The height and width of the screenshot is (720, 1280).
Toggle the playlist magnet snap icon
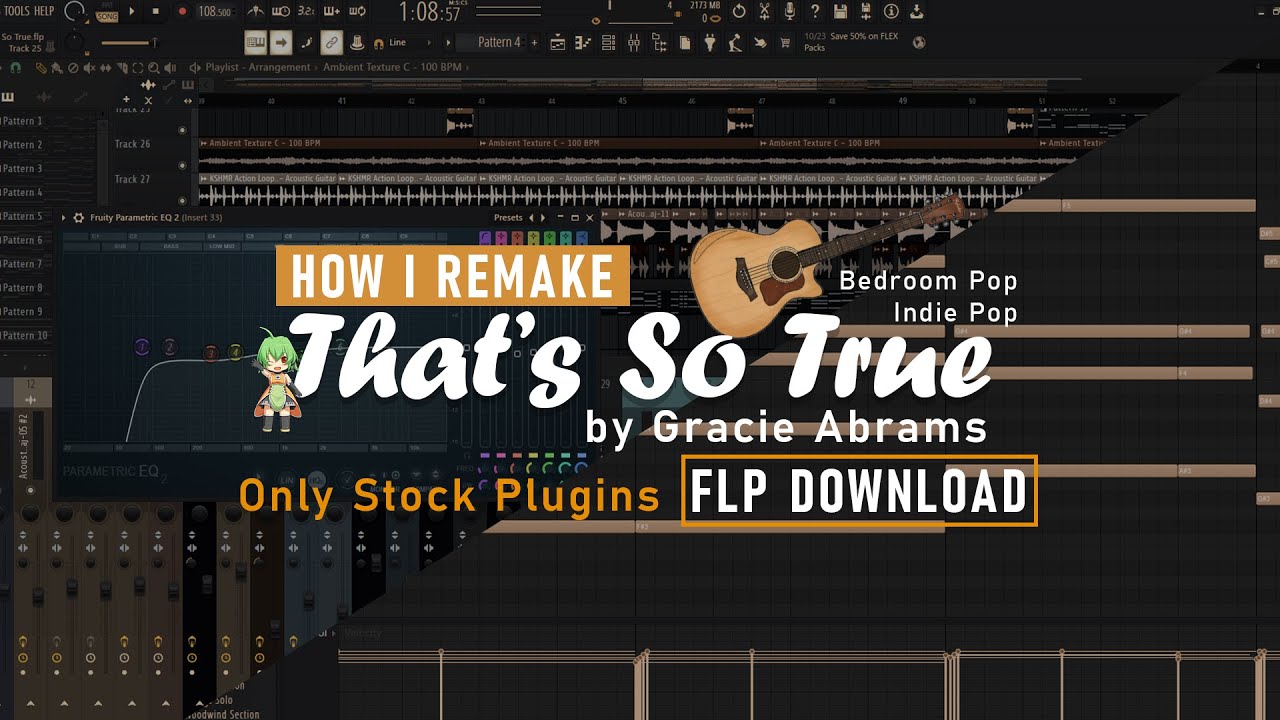14,68
